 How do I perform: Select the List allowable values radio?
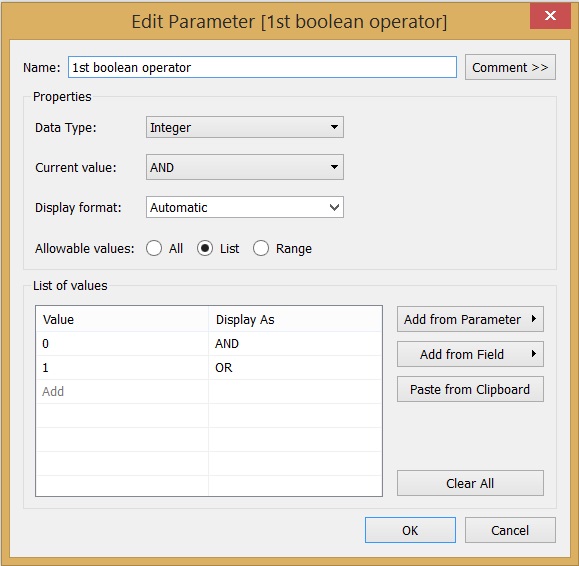point(205,248)
